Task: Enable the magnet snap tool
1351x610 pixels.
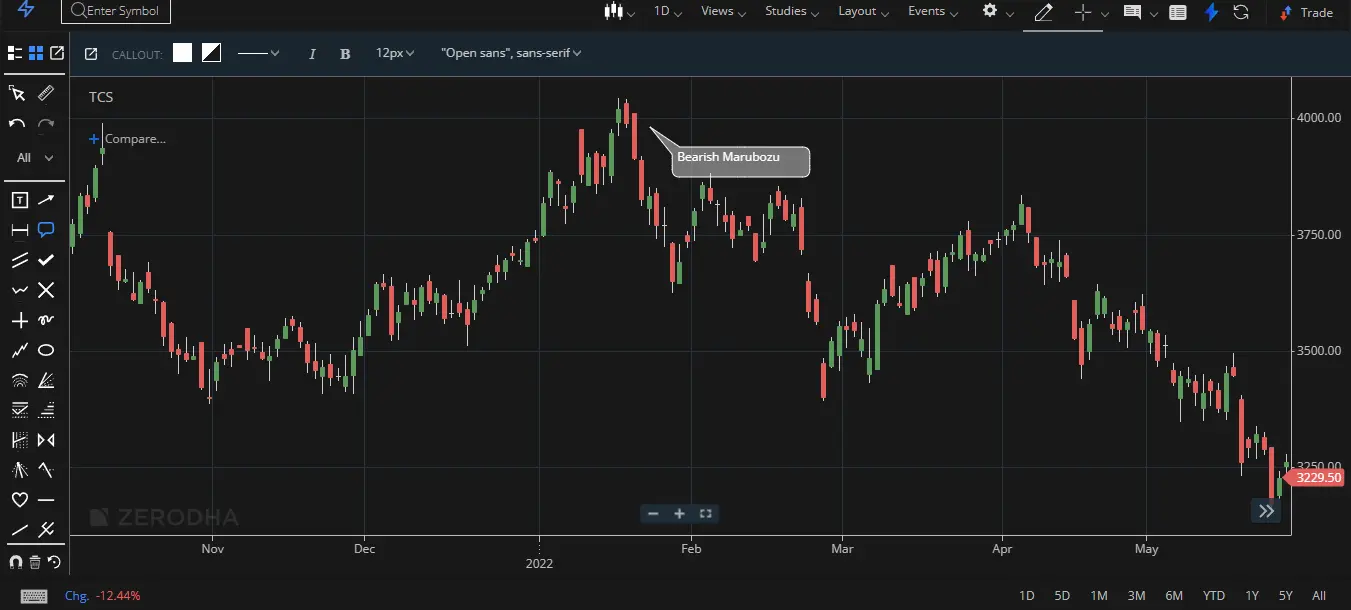Action: coord(15,562)
